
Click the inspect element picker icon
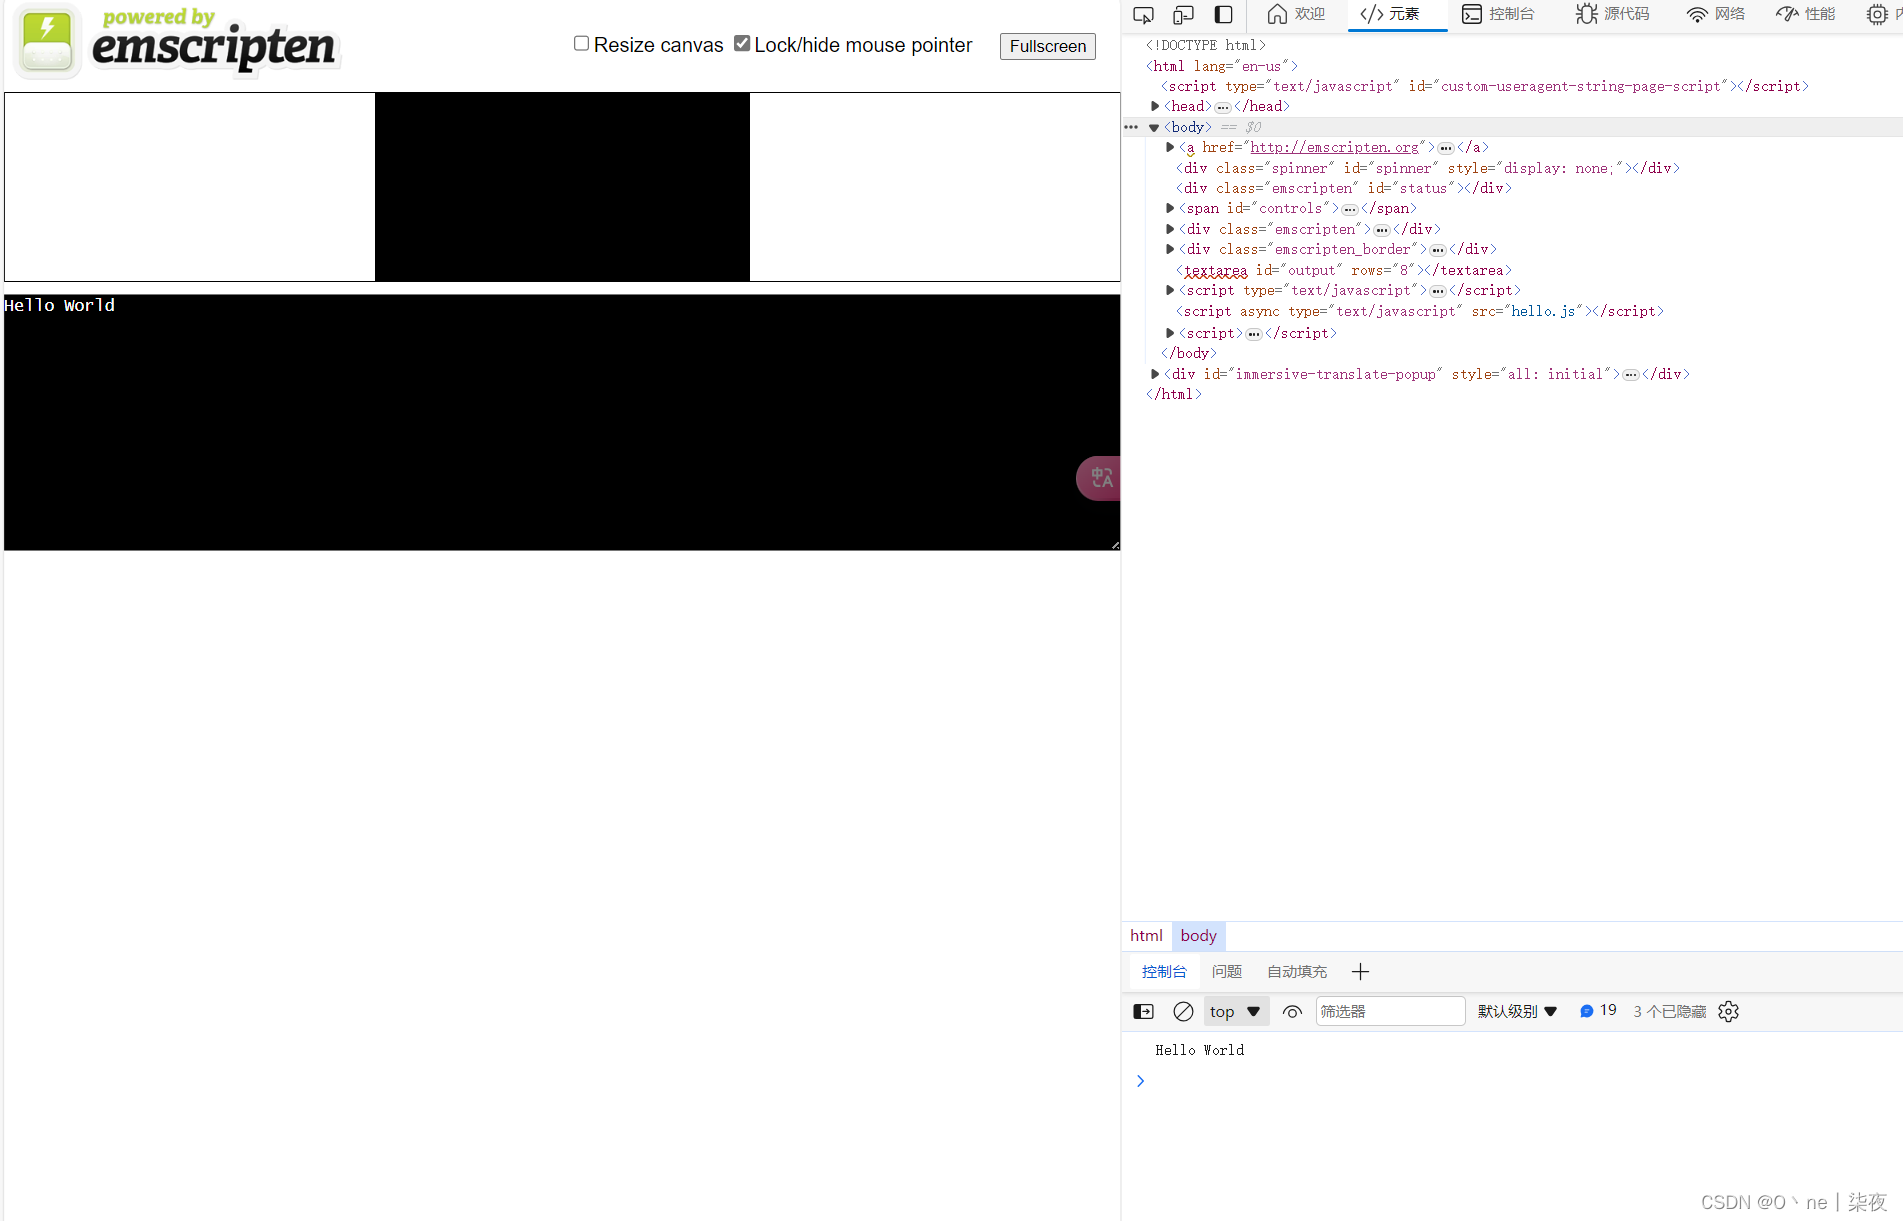coord(1143,14)
